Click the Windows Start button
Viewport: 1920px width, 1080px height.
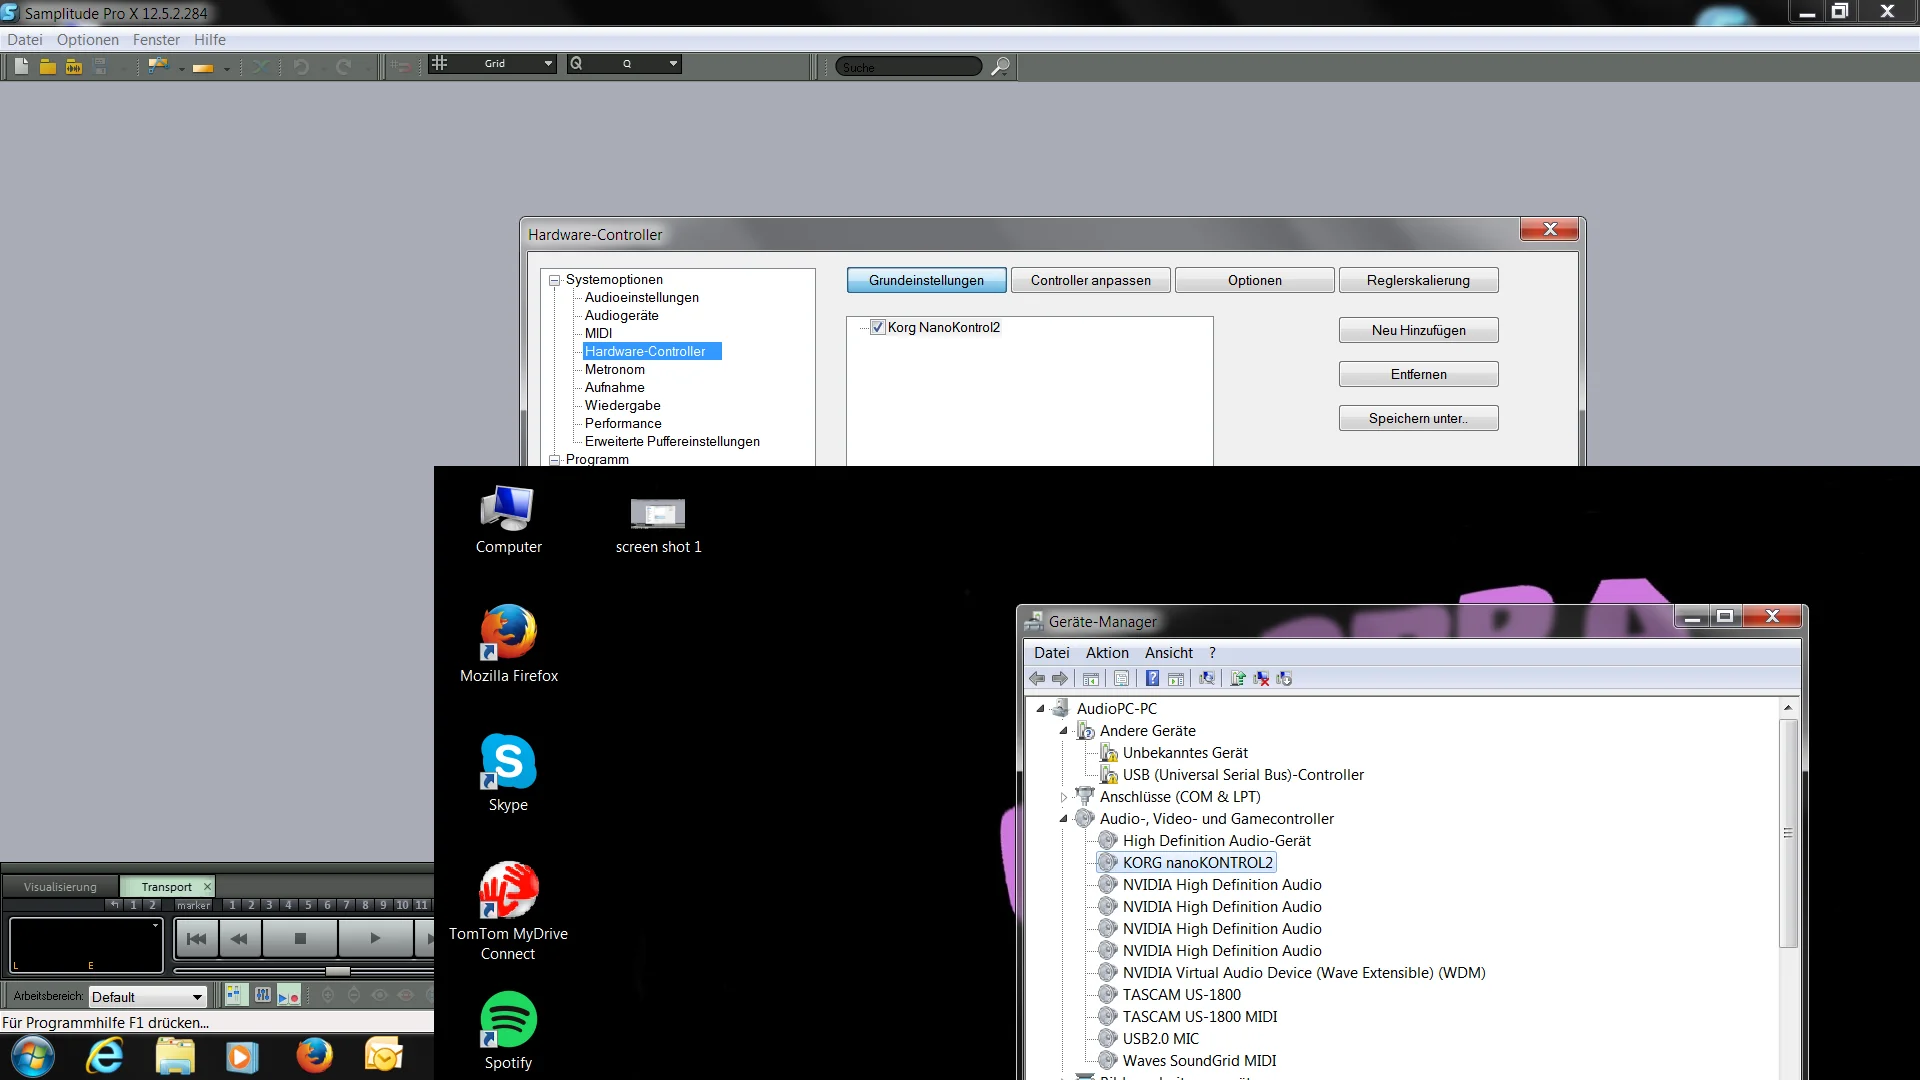(x=32, y=1055)
